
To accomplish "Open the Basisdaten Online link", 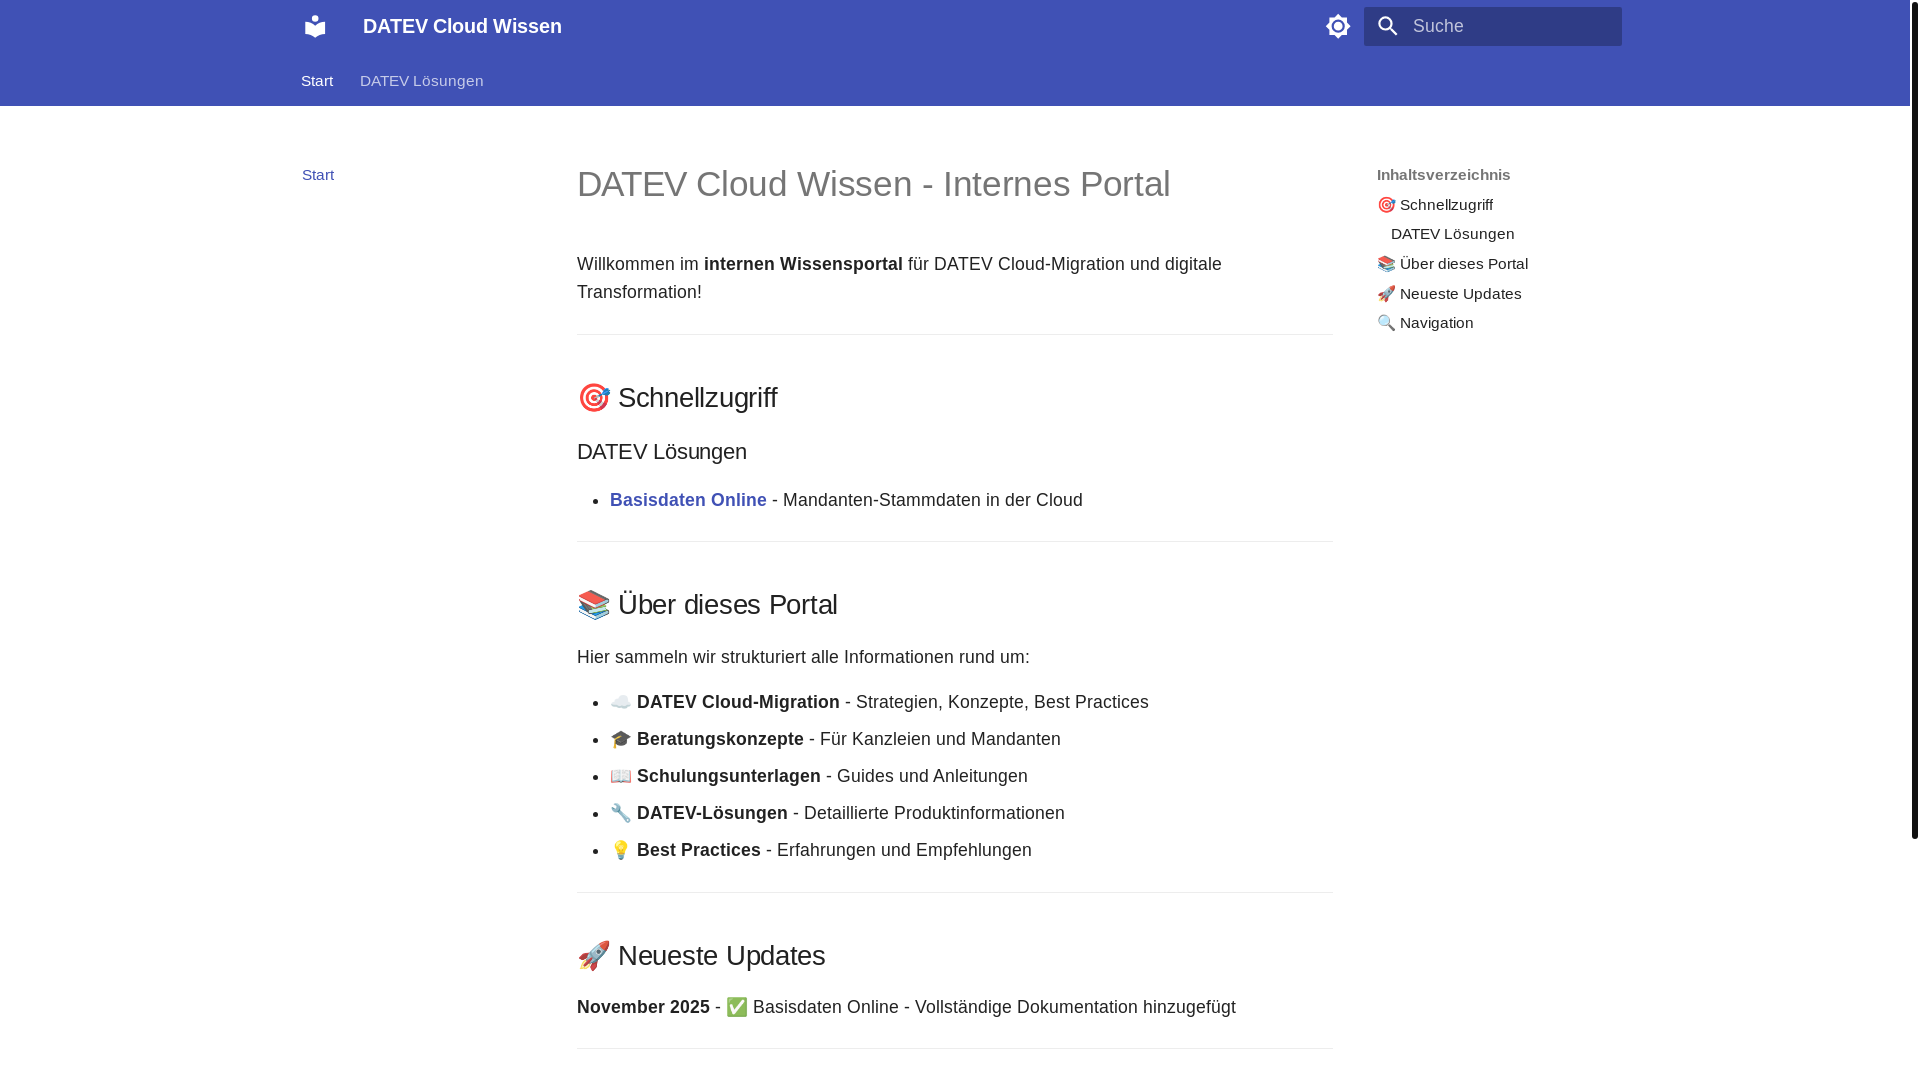I will point(688,500).
